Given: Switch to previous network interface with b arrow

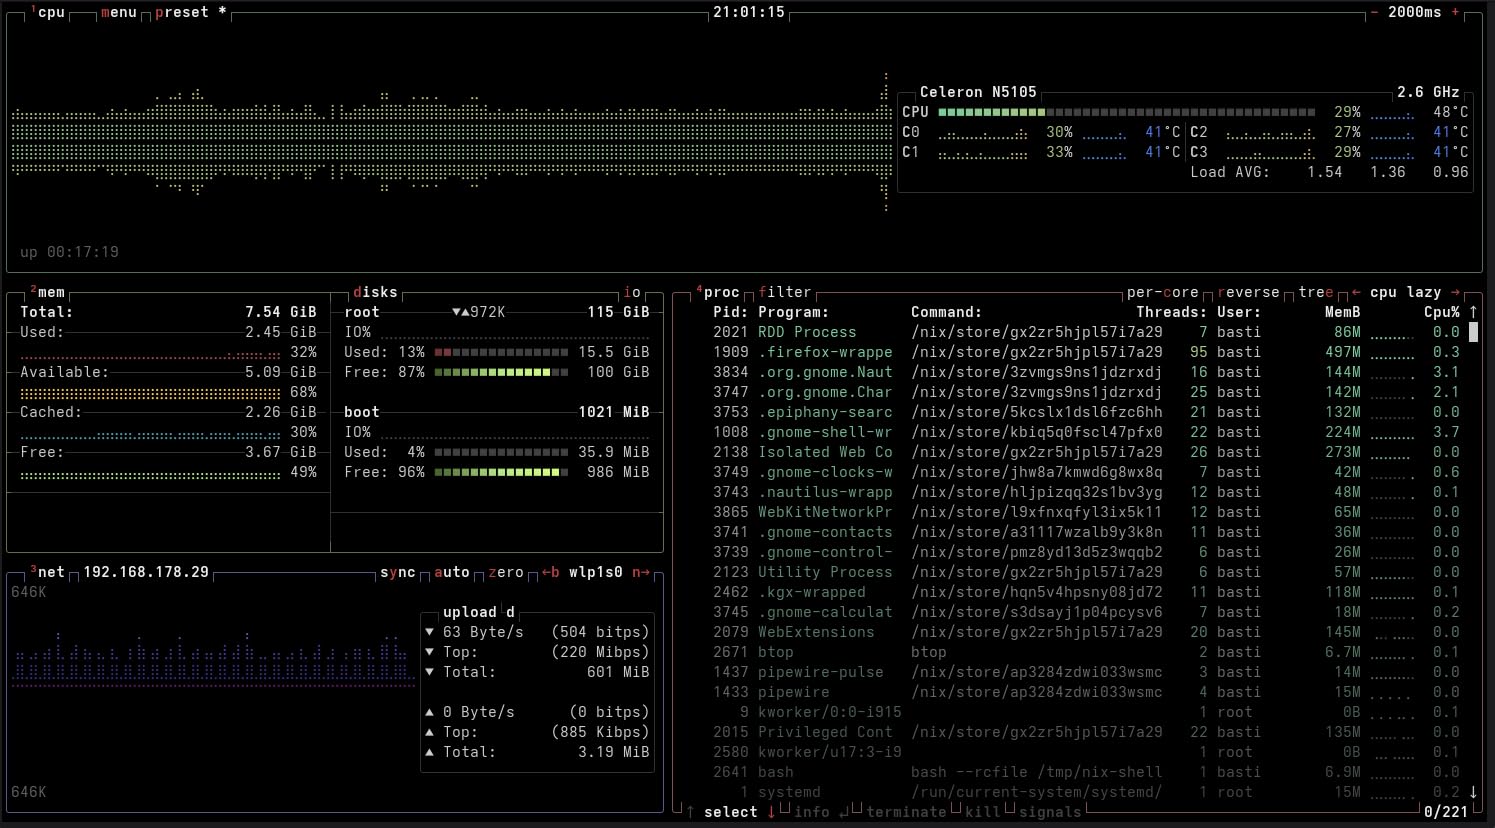Looking at the screenshot, I should pyautogui.click(x=550, y=572).
